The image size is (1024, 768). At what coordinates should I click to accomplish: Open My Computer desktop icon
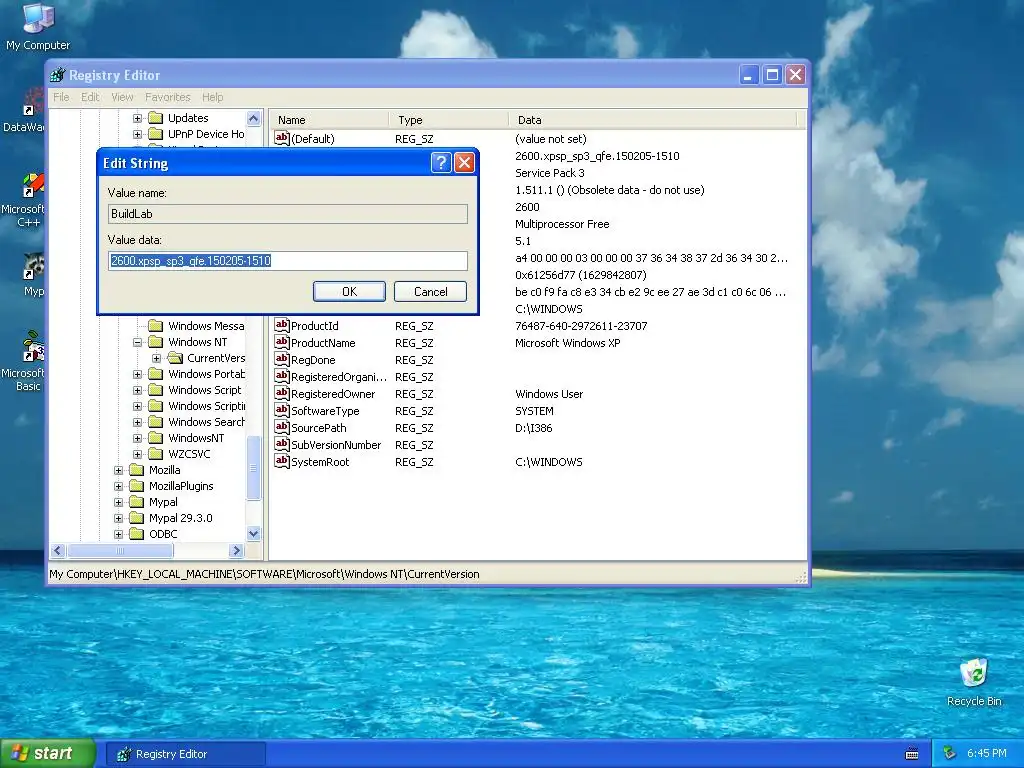38,26
